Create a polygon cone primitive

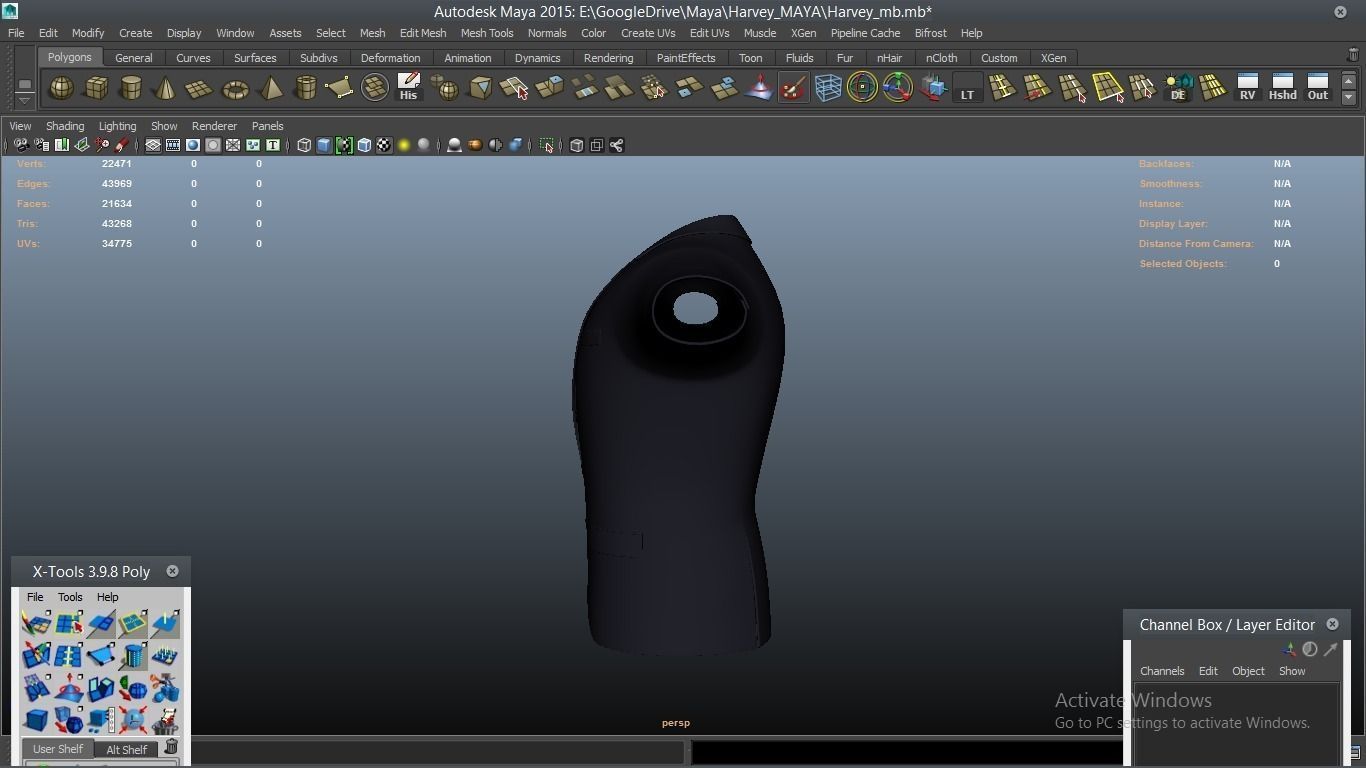click(x=165, y=88)
